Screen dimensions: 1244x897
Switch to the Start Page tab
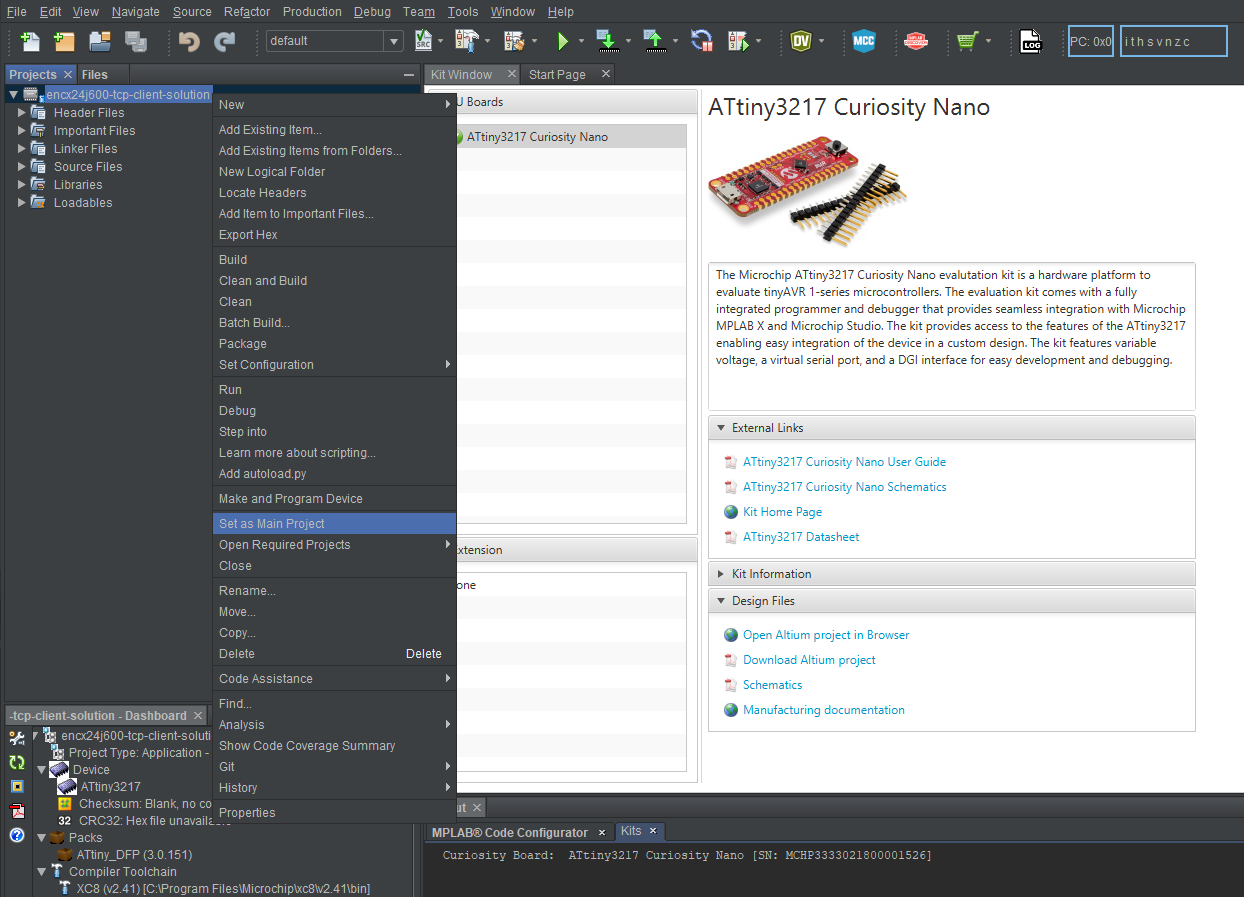tap(557, 75)
